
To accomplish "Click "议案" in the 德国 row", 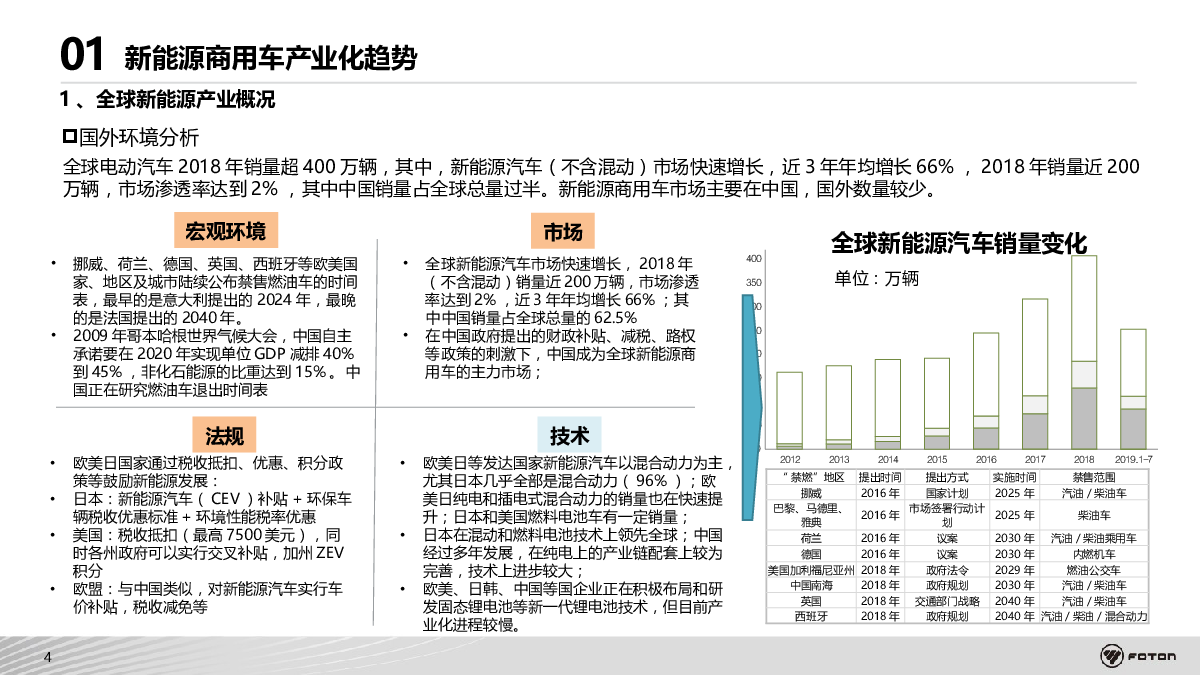I will [947, 554].
